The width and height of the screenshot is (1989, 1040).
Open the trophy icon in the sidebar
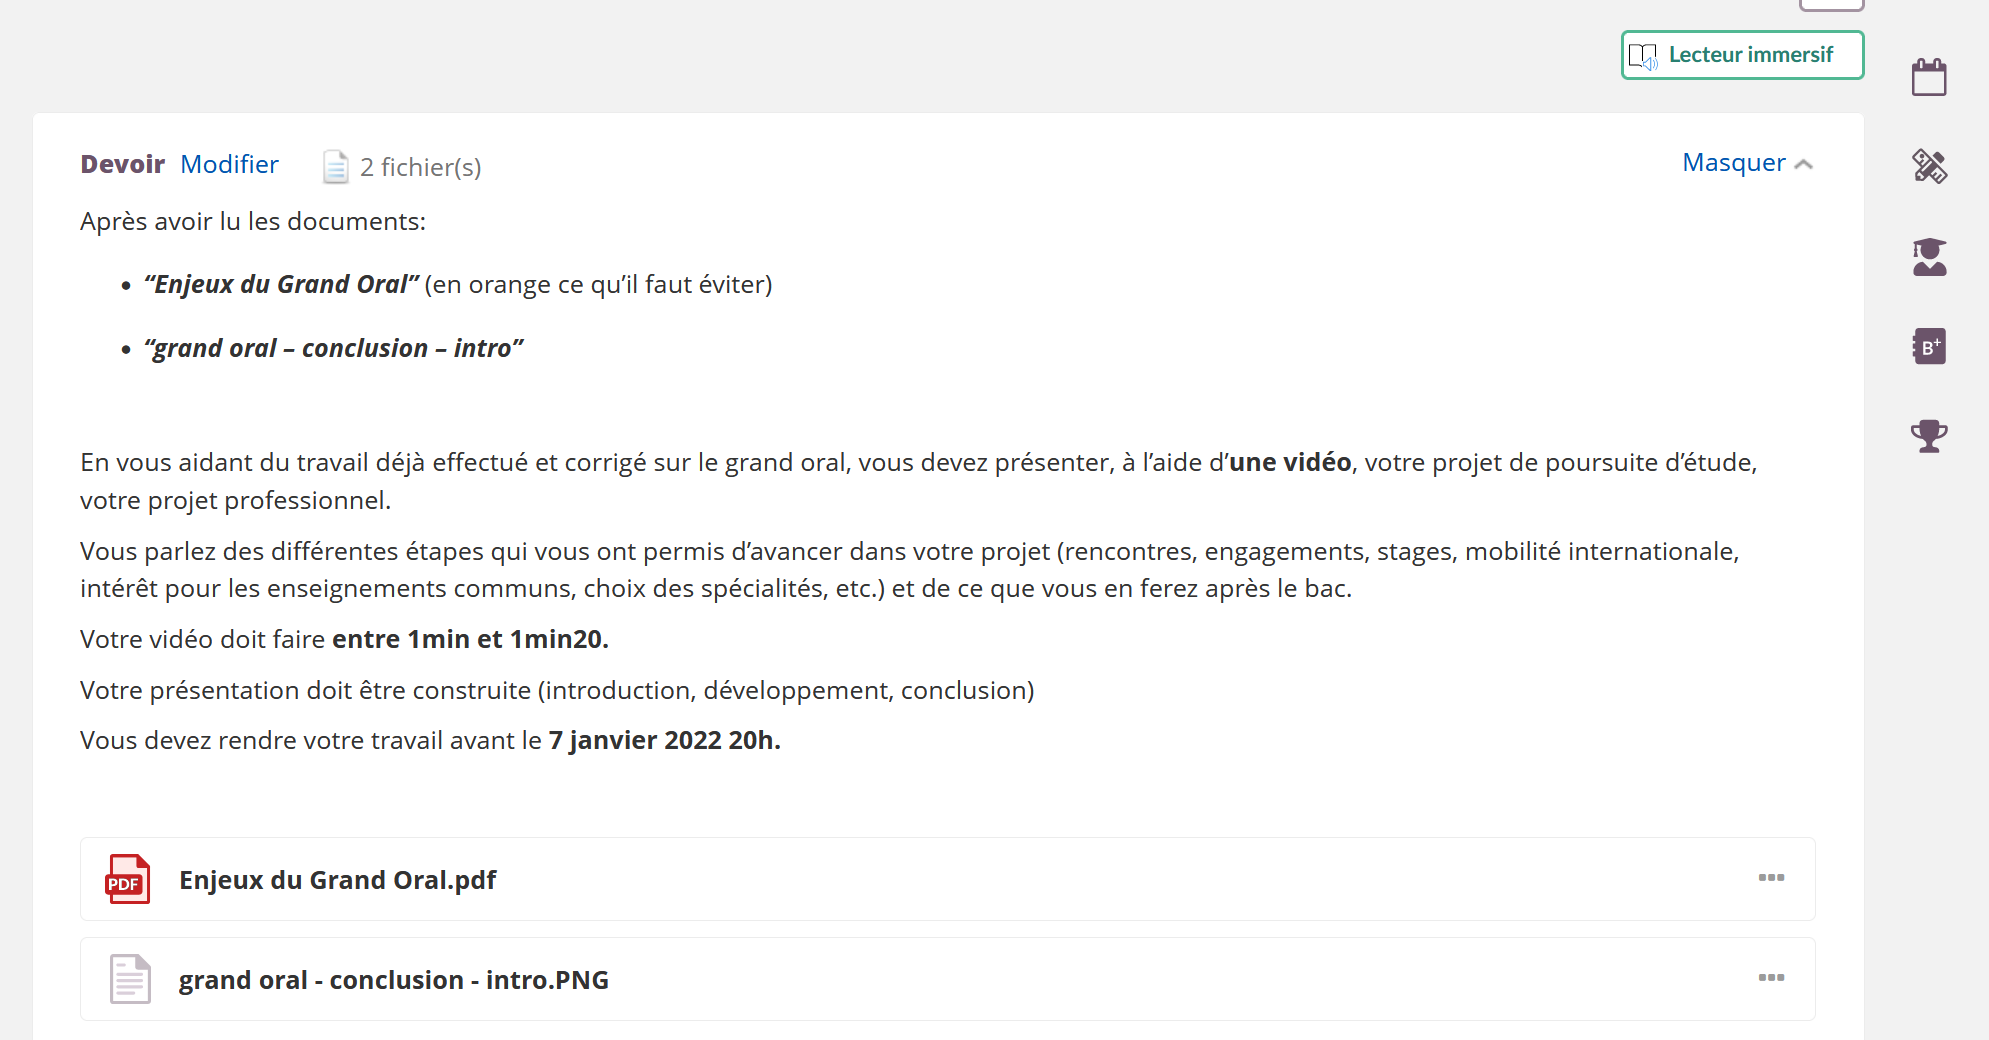1929,436
